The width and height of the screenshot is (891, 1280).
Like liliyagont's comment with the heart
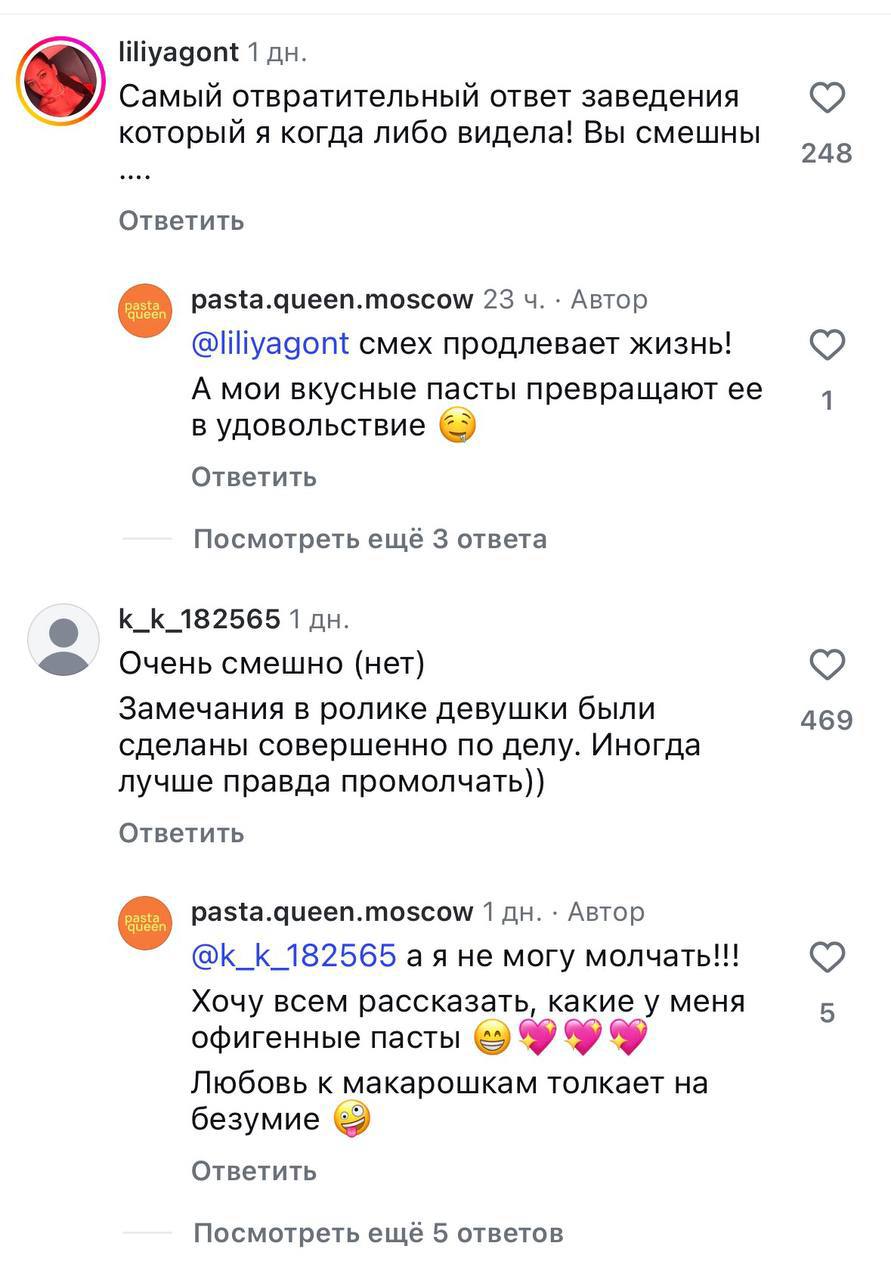point(827,99)
